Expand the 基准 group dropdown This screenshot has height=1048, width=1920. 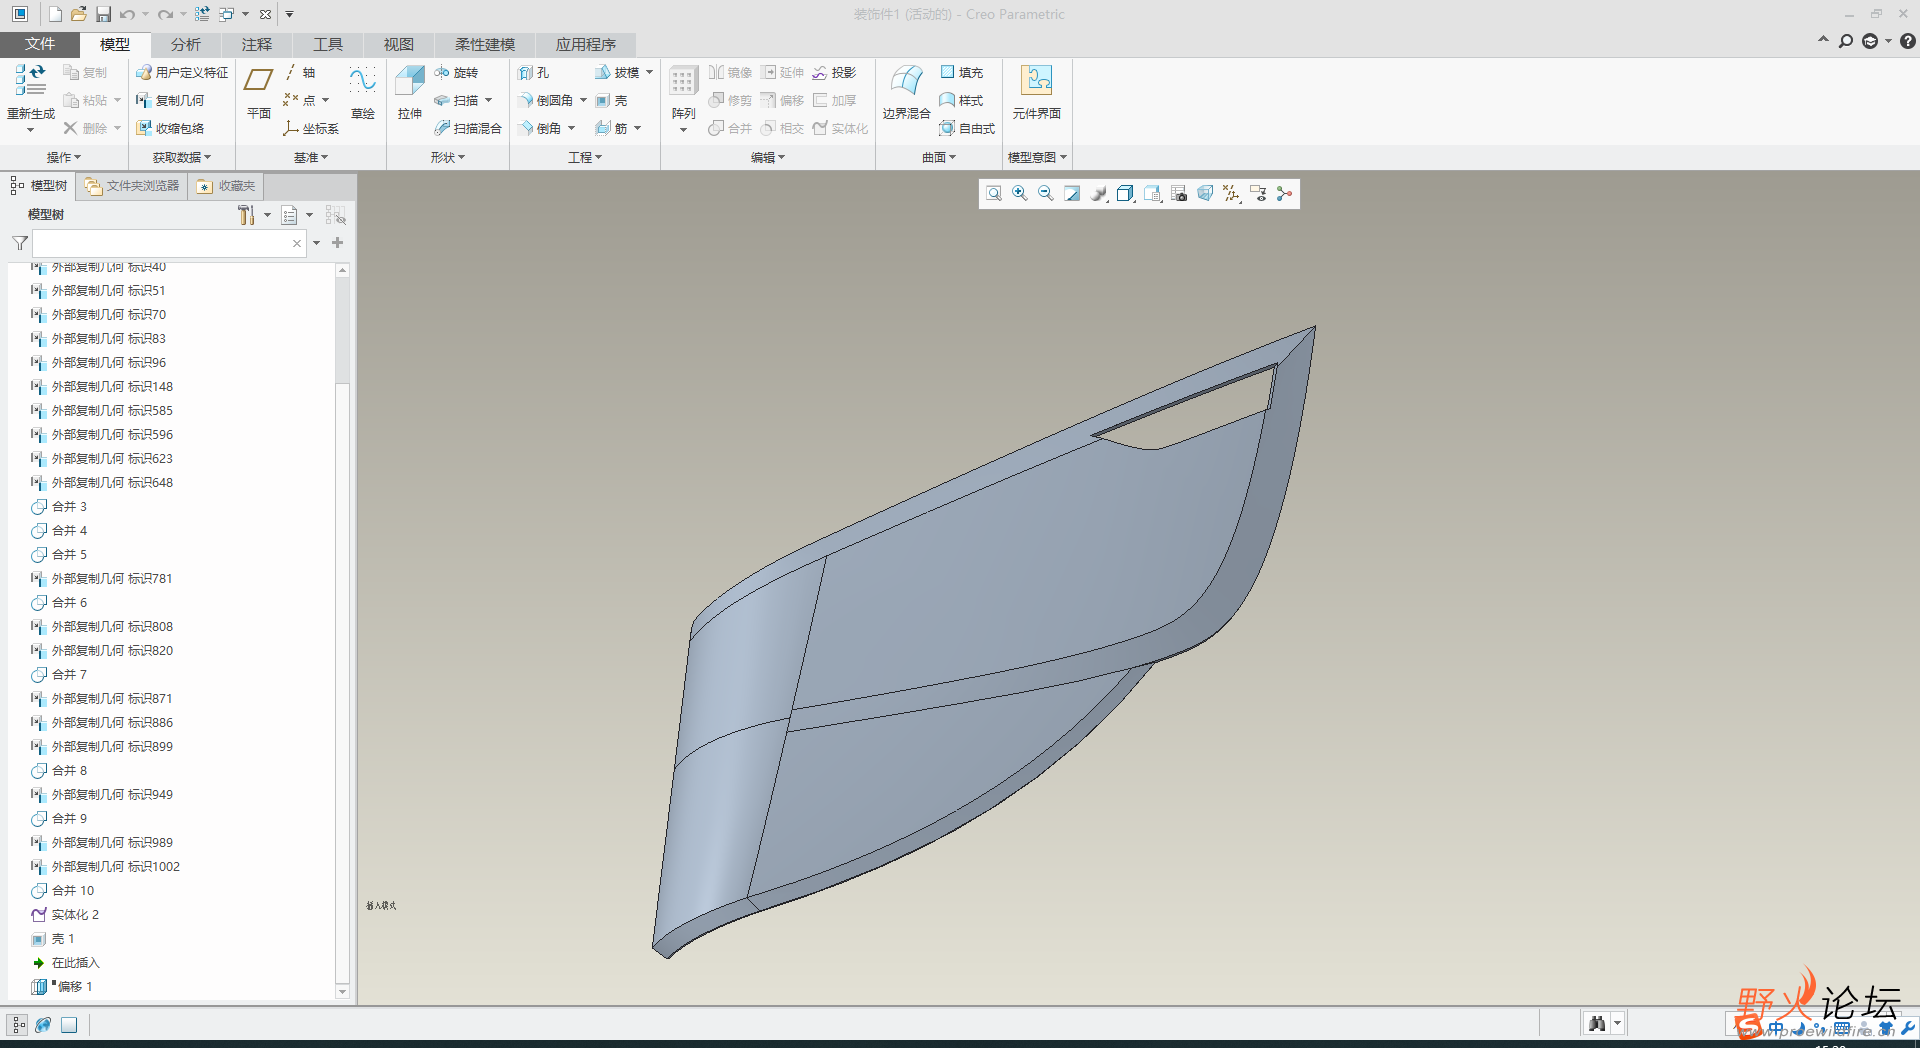click(x=311, y=158)
